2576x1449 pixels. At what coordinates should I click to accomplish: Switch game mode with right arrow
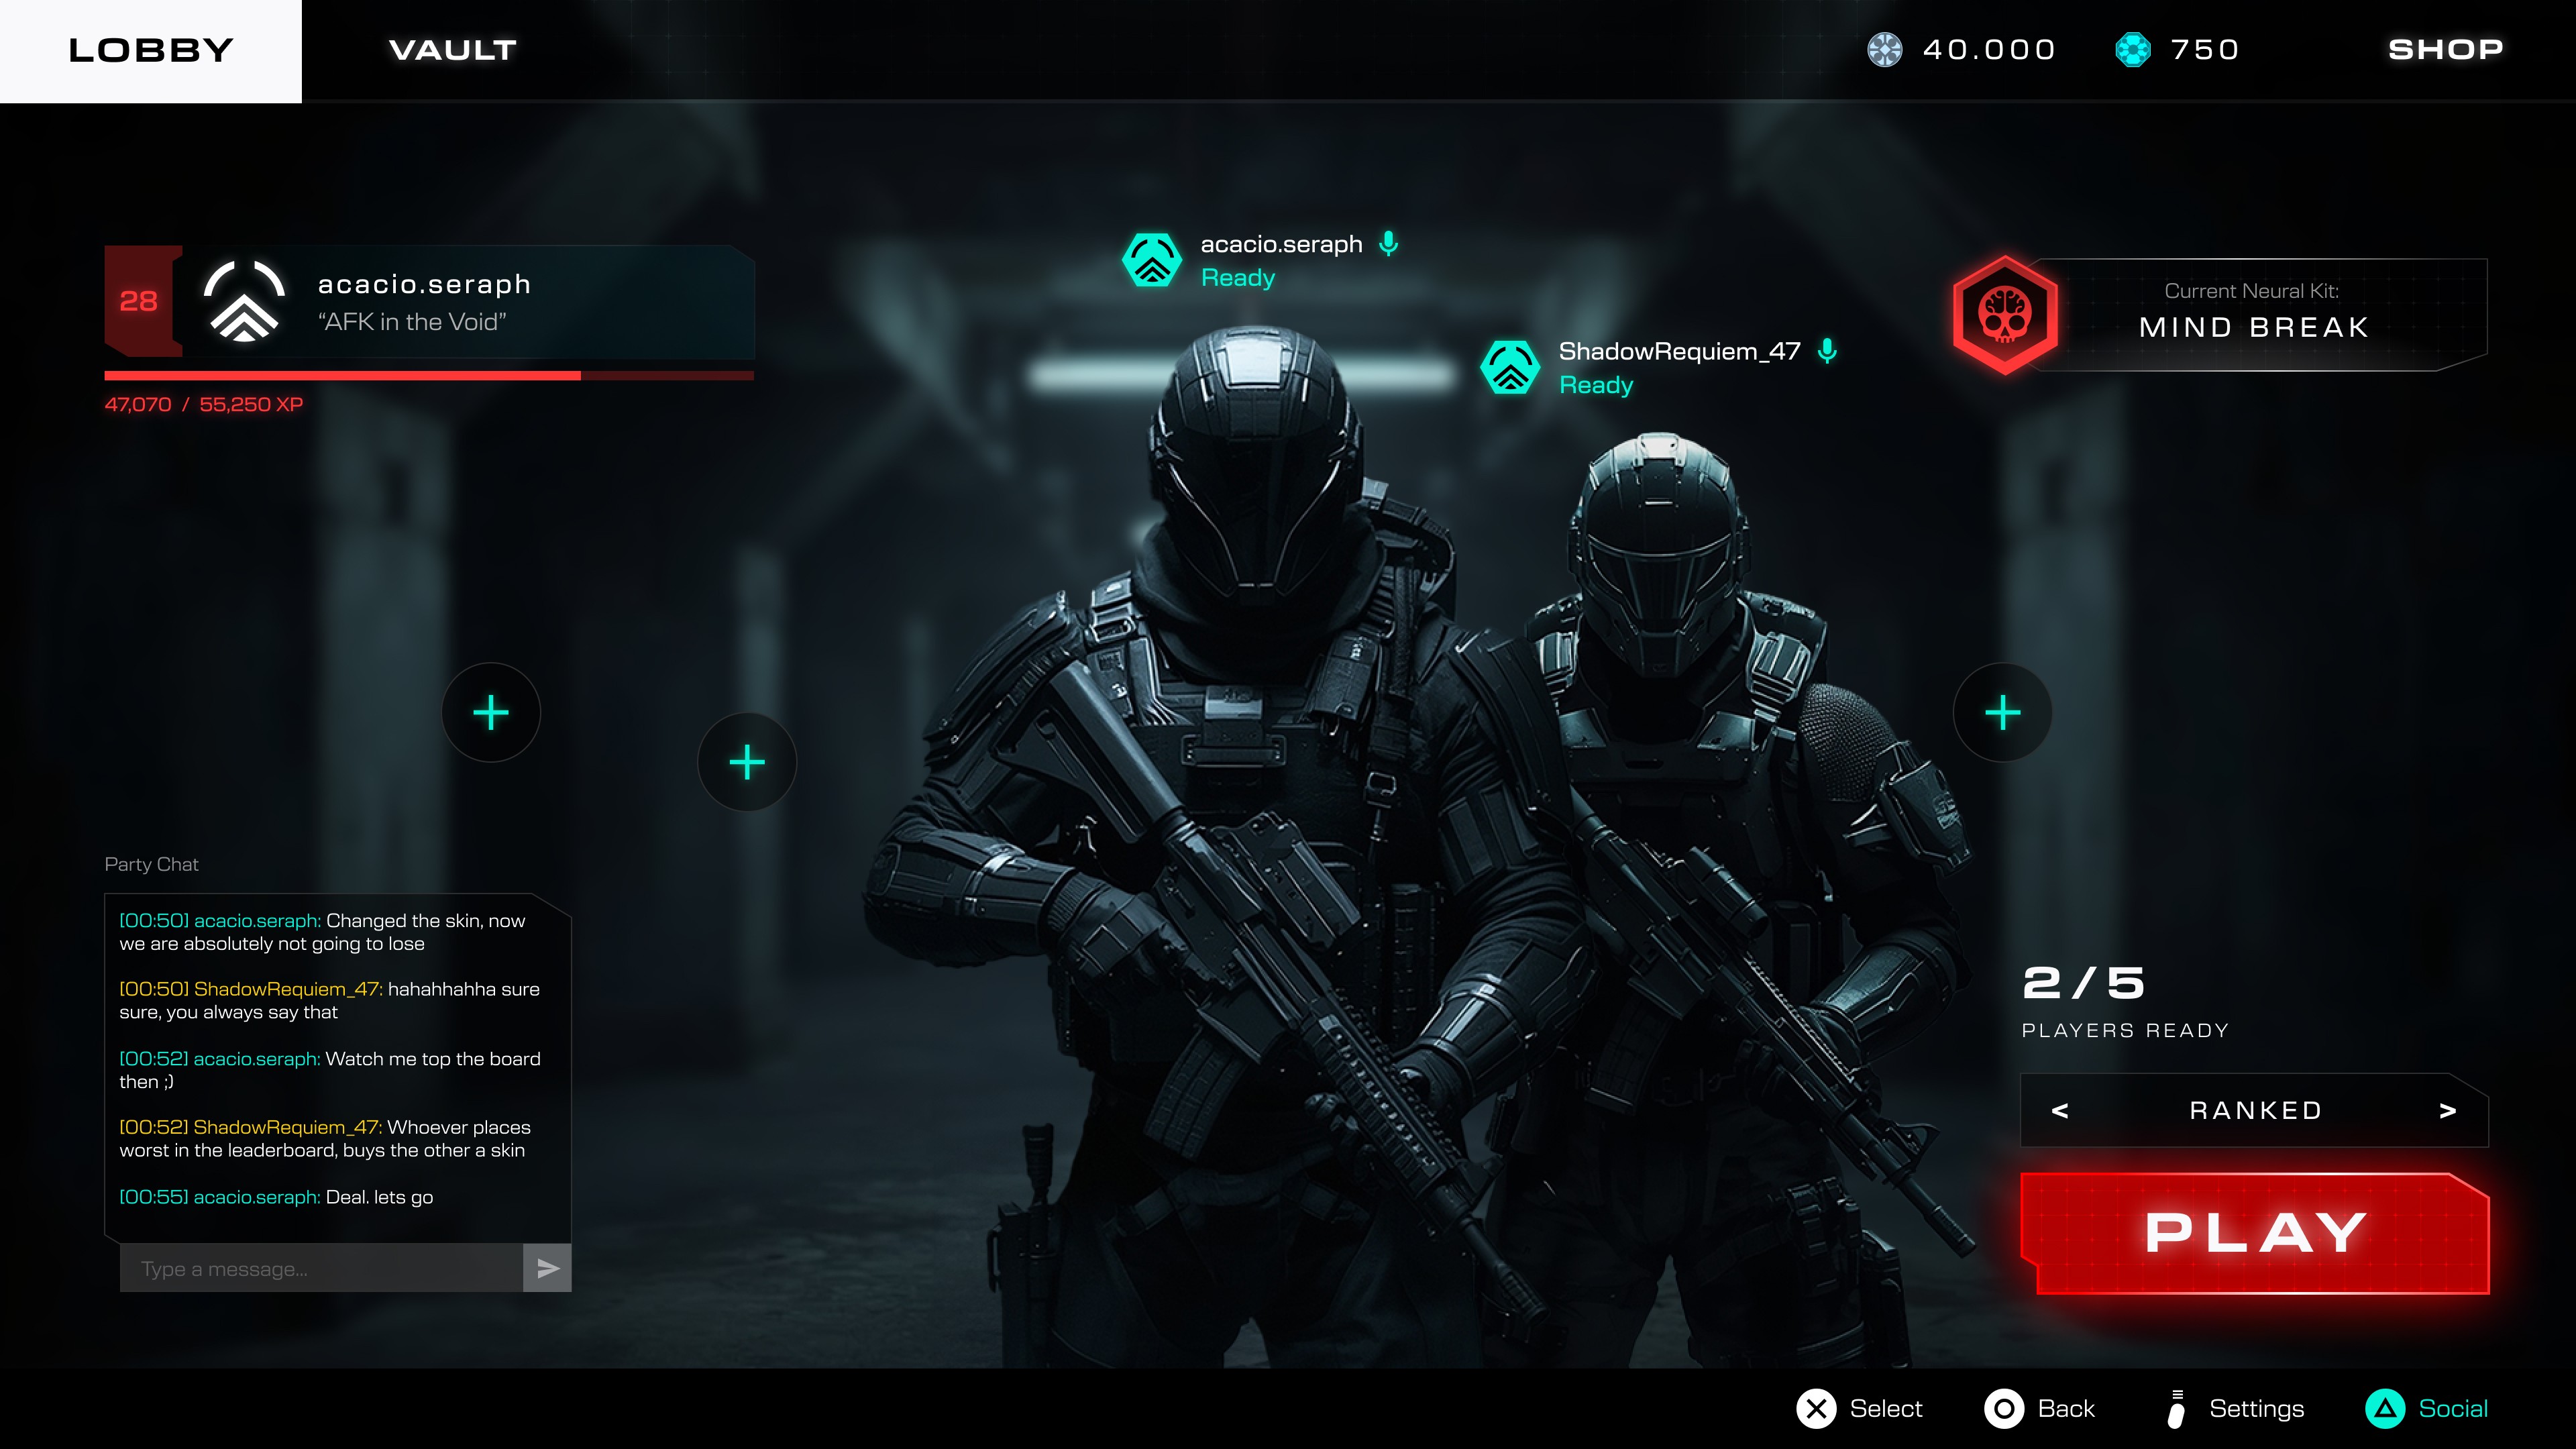tap(2447, 1110)
